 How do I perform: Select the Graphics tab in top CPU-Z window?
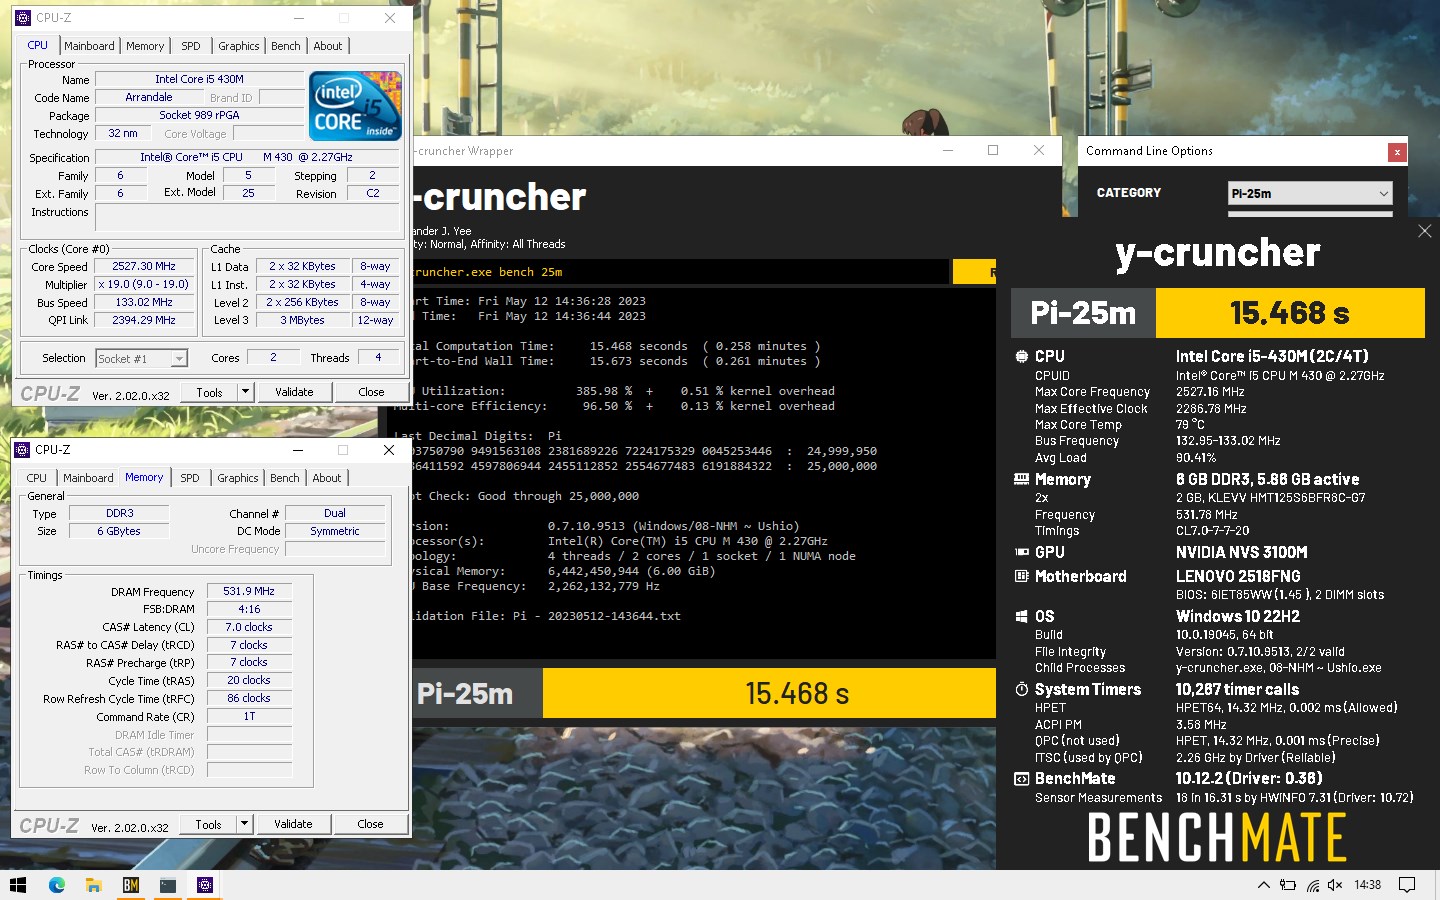pos(239,46)
